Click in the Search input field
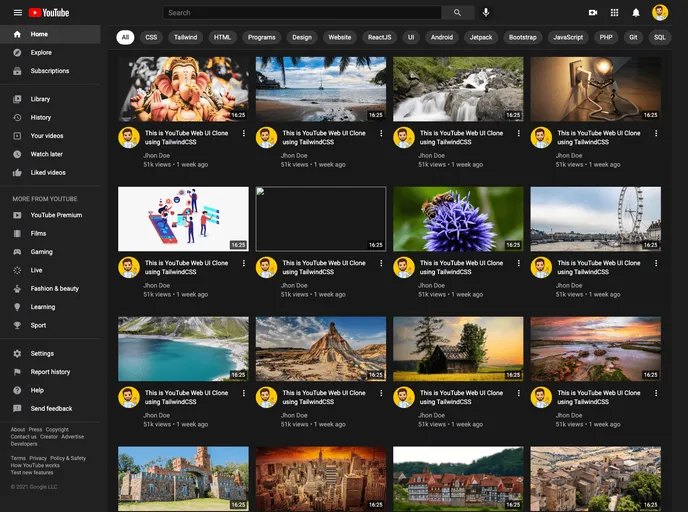Image resolution: width=688 pixels, height=512 pixels. tap(302, 13)
